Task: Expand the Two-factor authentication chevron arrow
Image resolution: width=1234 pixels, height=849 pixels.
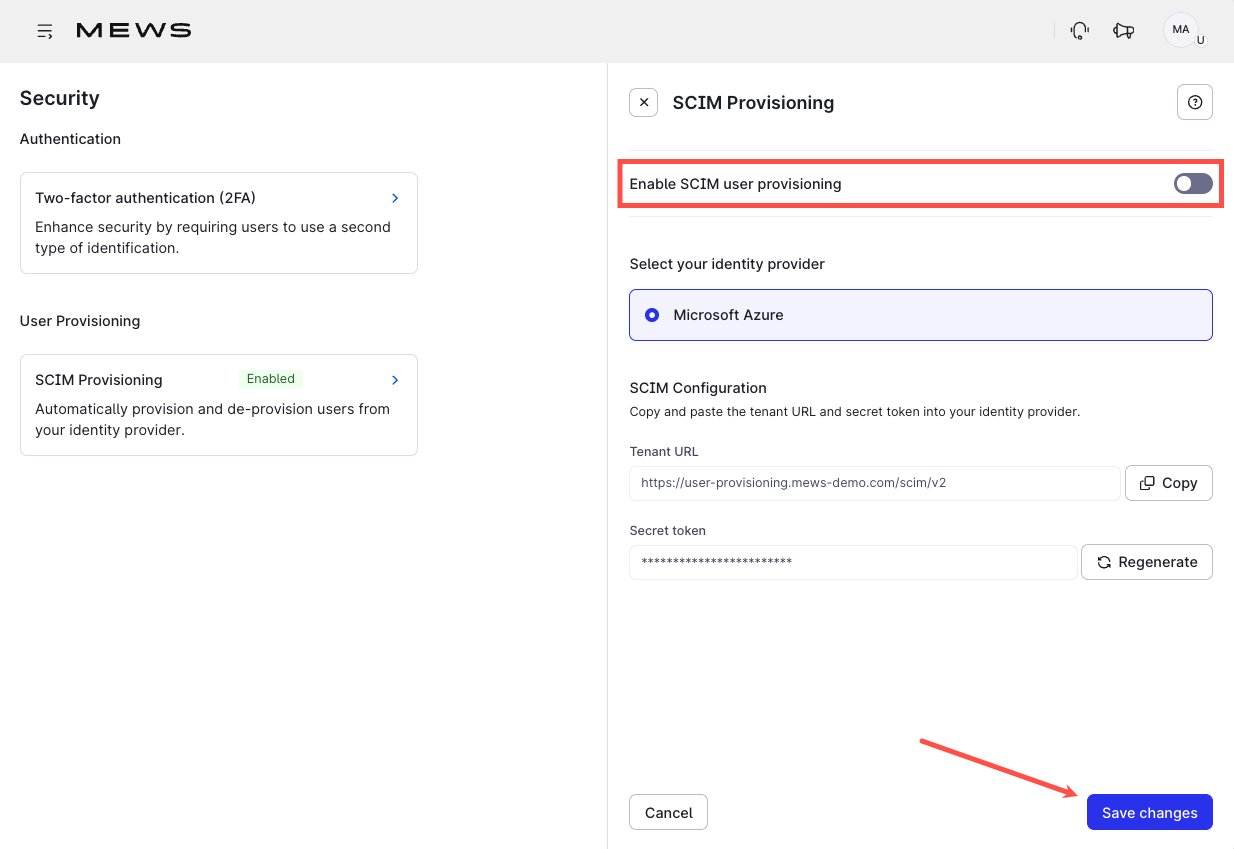Action: click(395, 198)
